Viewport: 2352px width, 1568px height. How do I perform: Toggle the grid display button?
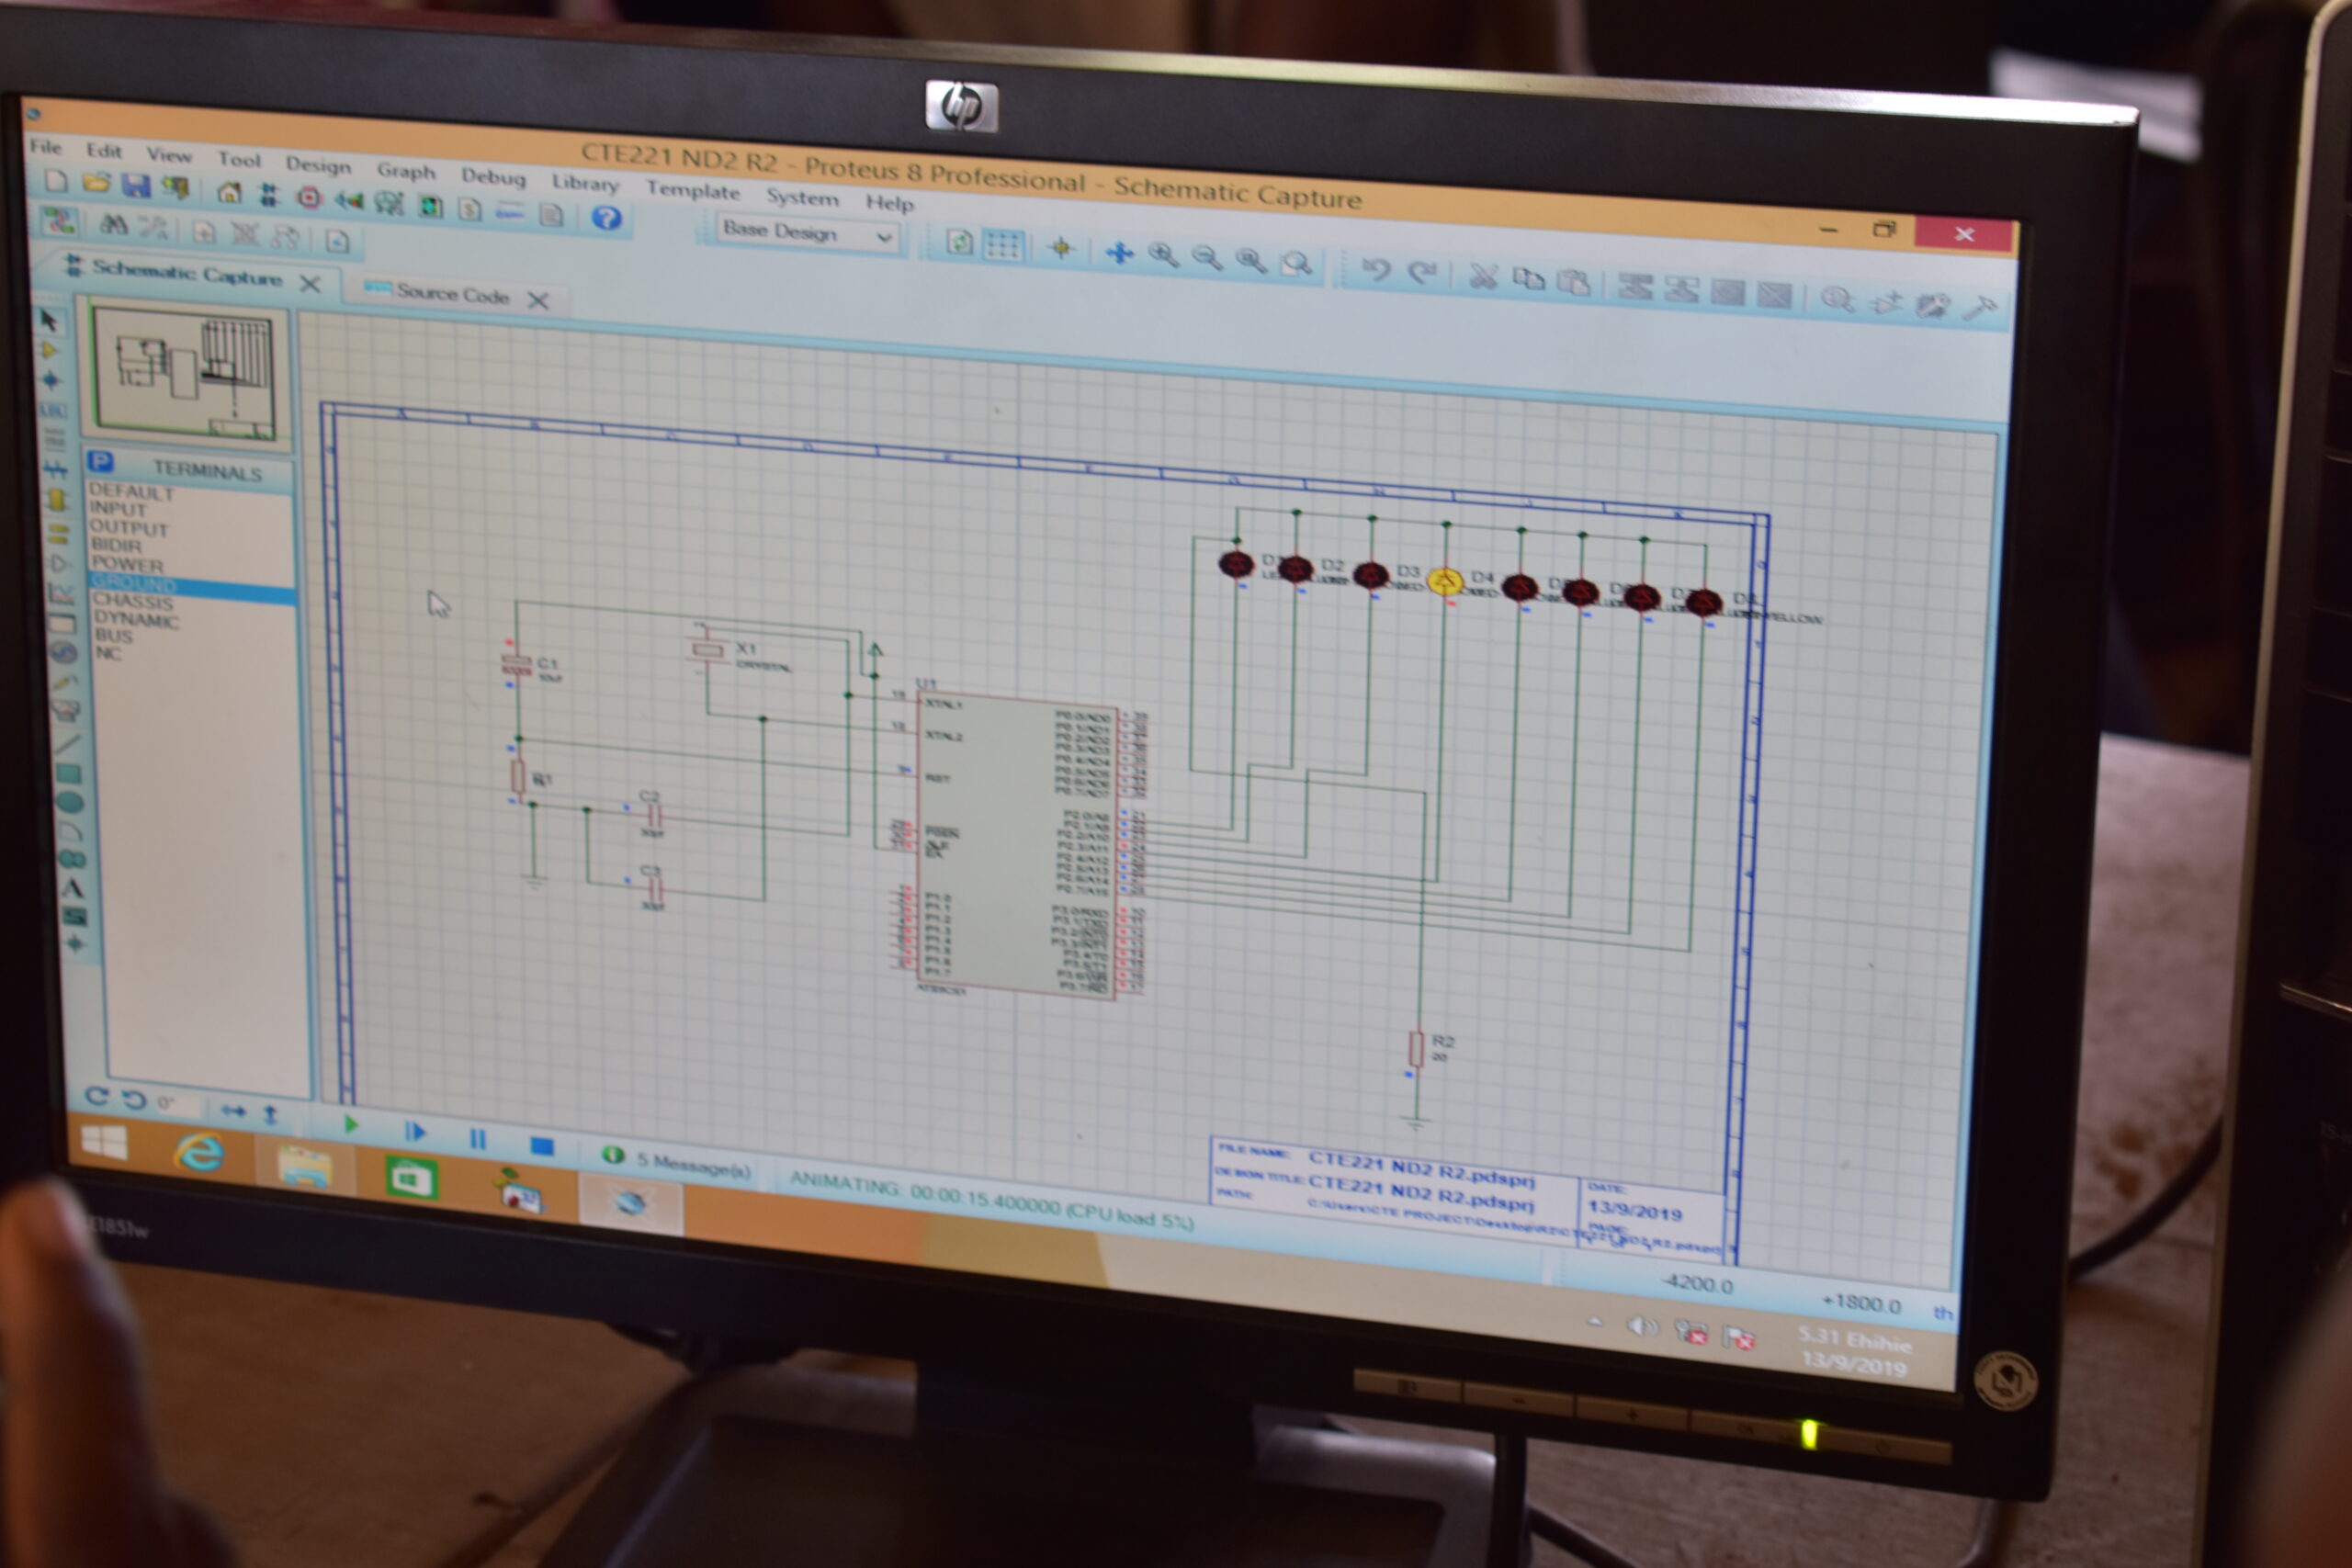pos(1003,246)
